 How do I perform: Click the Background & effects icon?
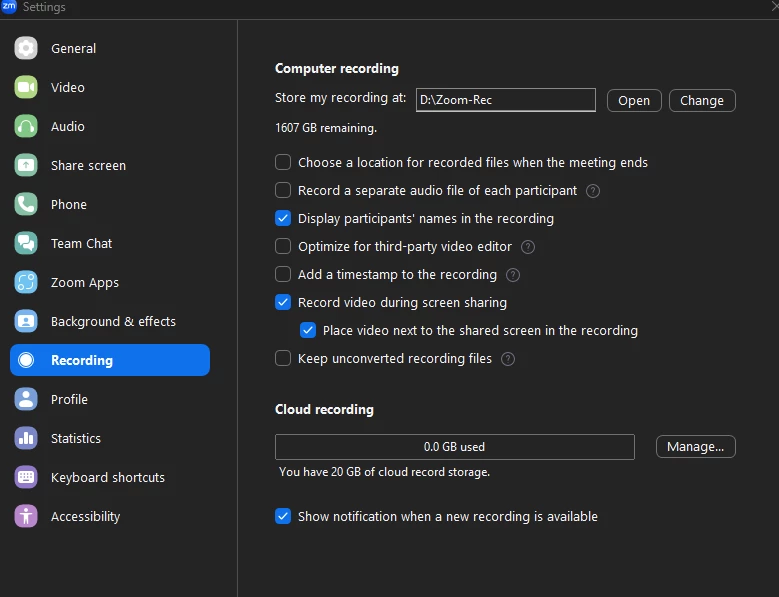point(26,321)
